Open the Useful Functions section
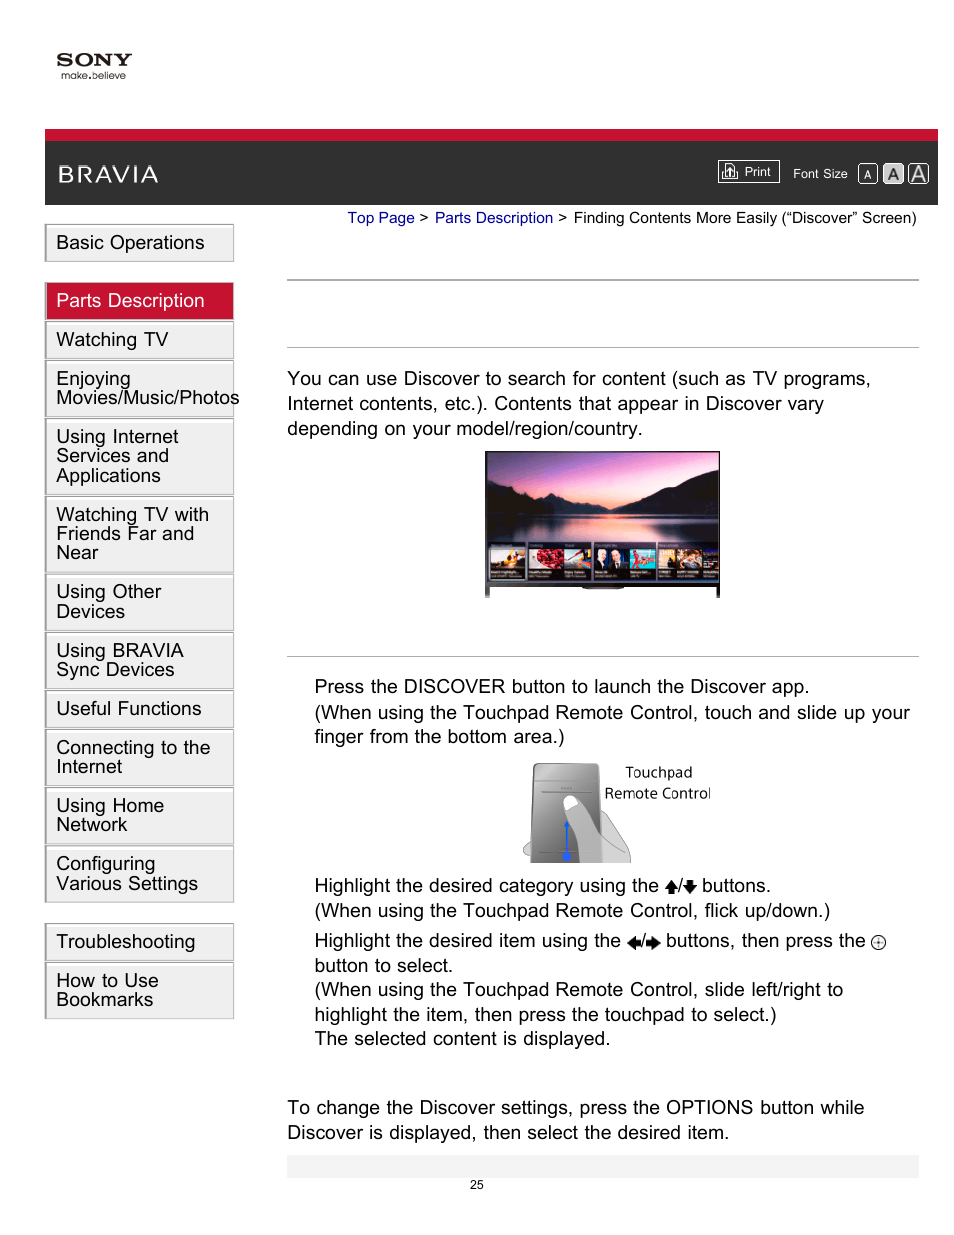954x1235 pixels. [140, 709]
